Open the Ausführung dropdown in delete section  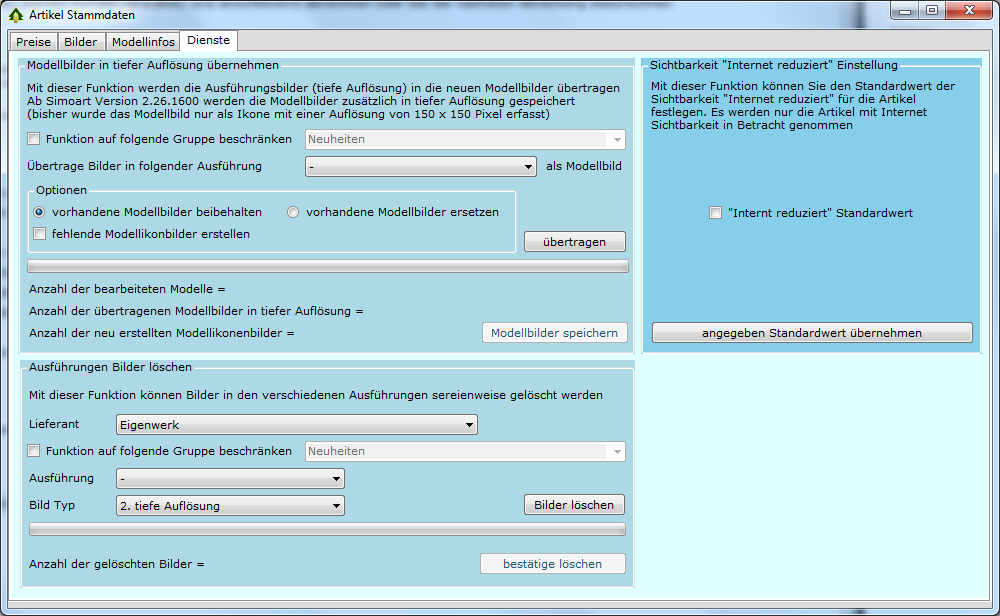230,479
